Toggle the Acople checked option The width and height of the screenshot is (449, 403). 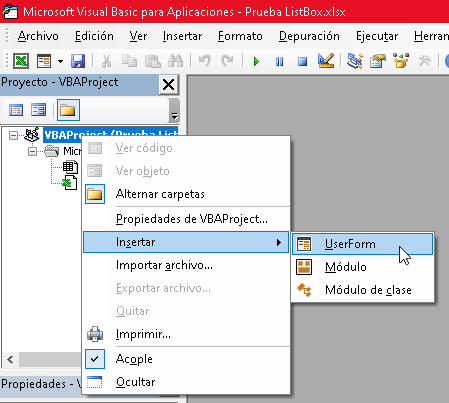186,359
